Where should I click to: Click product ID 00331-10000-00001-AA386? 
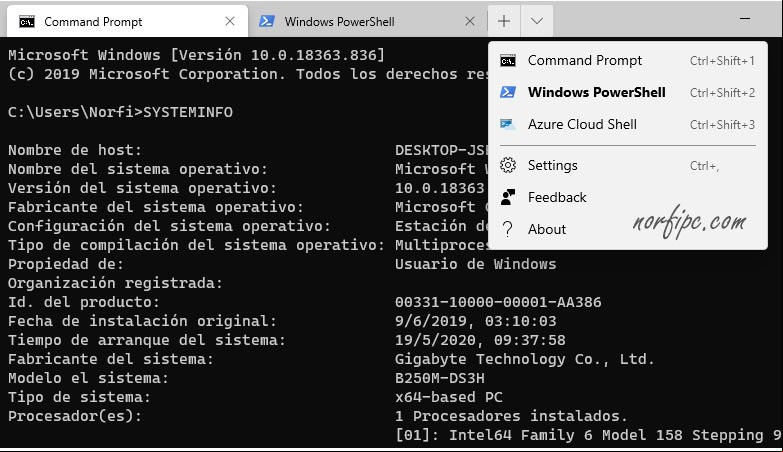(x=498, y=302)
